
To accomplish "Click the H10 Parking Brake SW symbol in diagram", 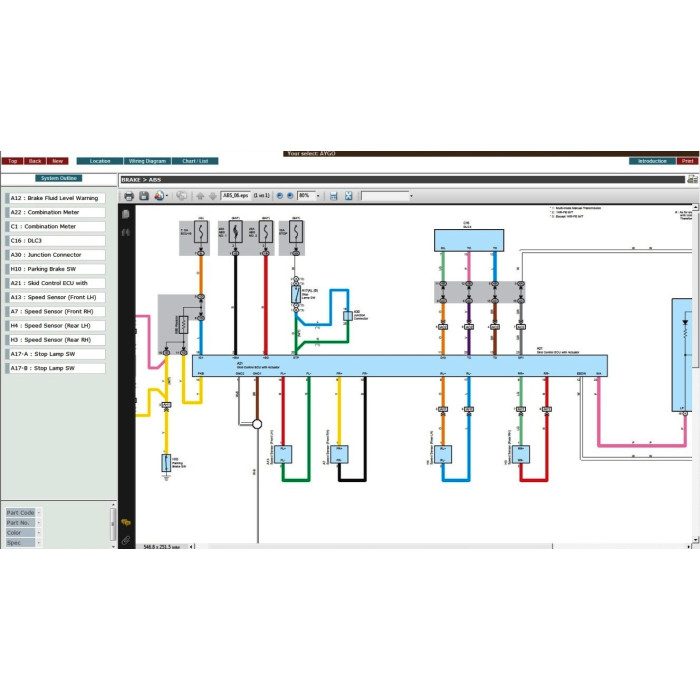I will point(166,463).
